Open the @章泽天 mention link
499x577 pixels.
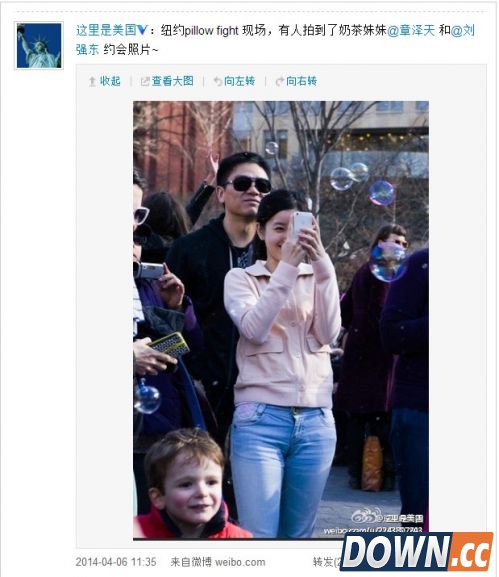pos(411,31)
